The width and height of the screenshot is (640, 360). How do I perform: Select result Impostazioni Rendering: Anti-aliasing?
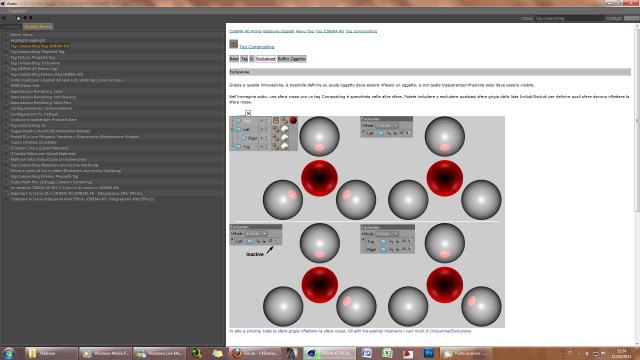tap(43, 97)
